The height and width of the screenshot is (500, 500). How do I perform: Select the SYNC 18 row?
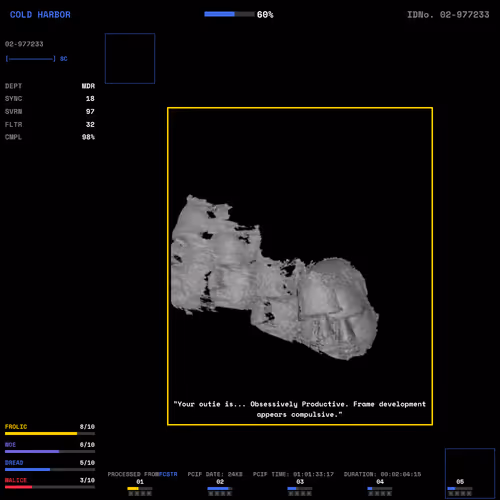[x=50, y=99]
